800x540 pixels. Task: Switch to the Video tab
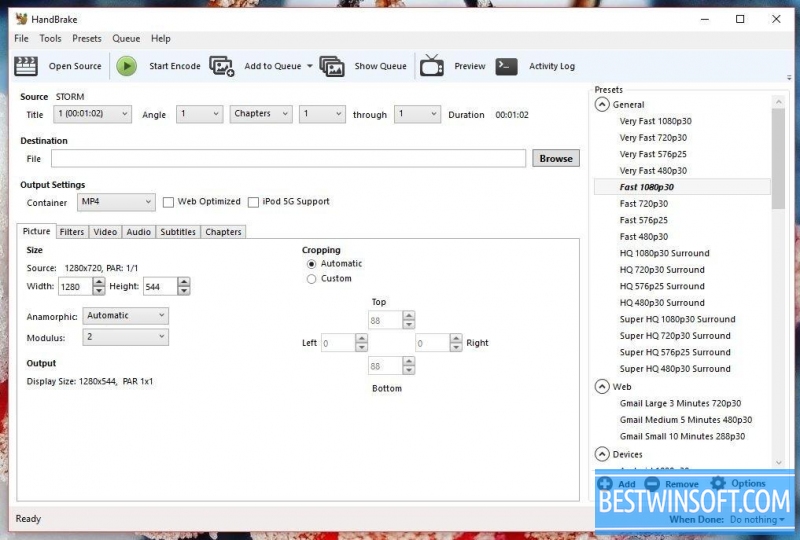coord(105,232)
